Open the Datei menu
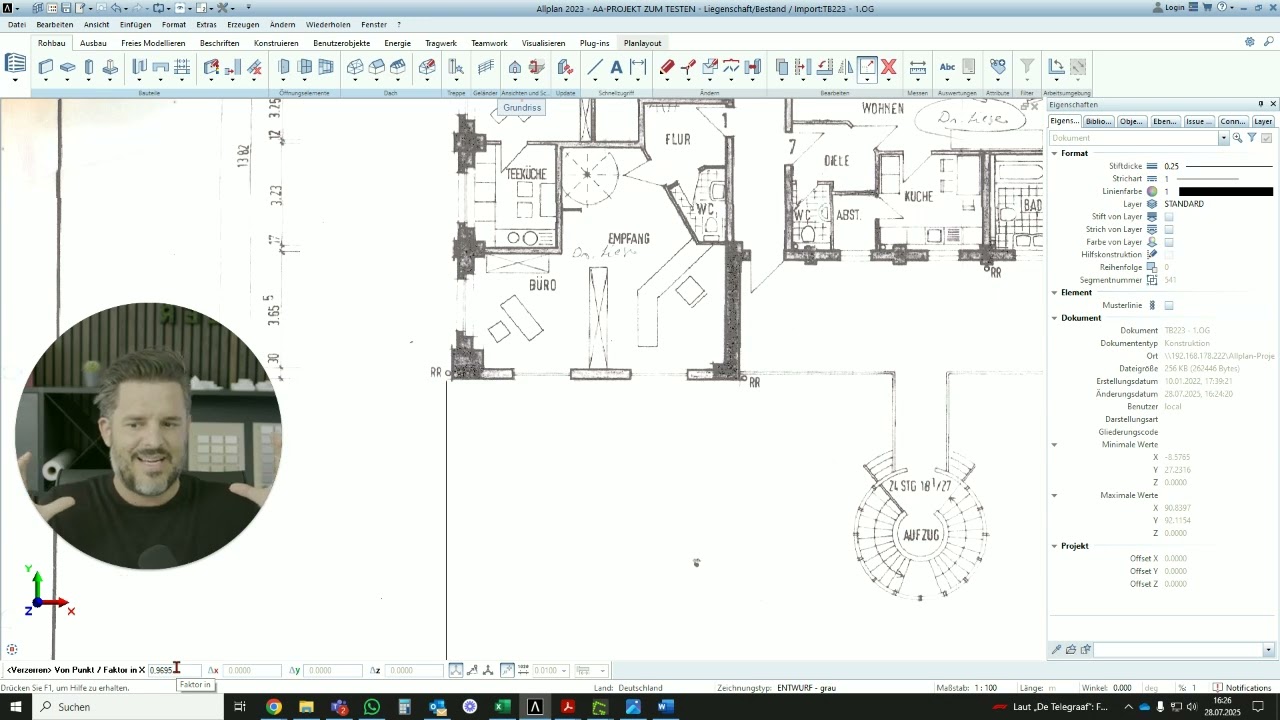The width and height of the screenshot is (1280, 720). click(x=17, y=24)
